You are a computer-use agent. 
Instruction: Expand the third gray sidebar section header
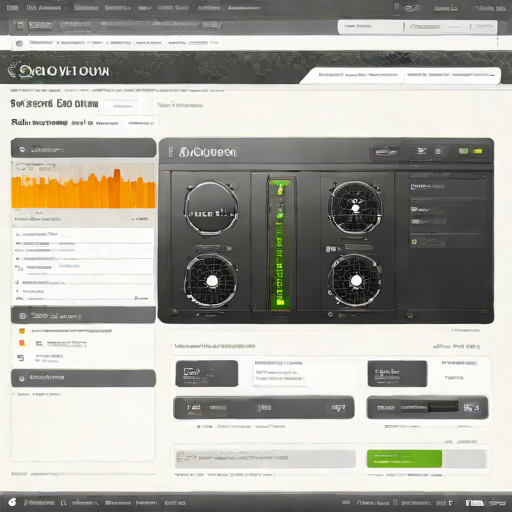tap(83, 378)
